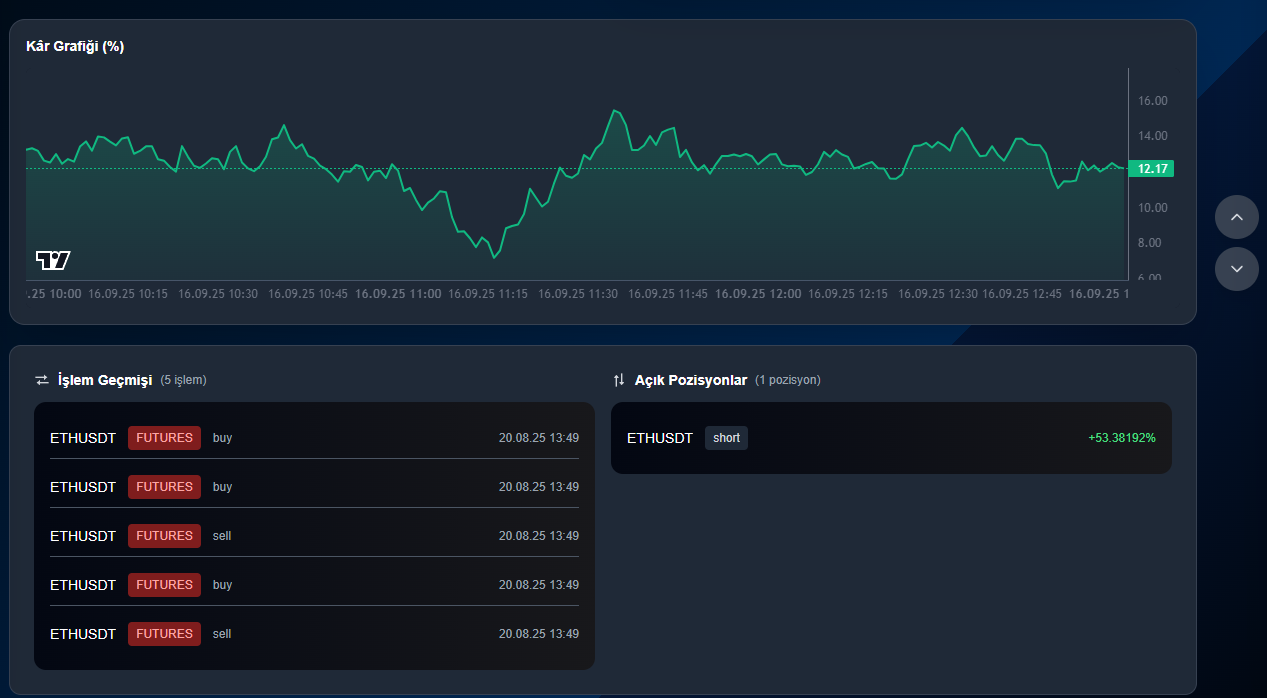Click the 14.00 price axis label

click(1153, 136)
